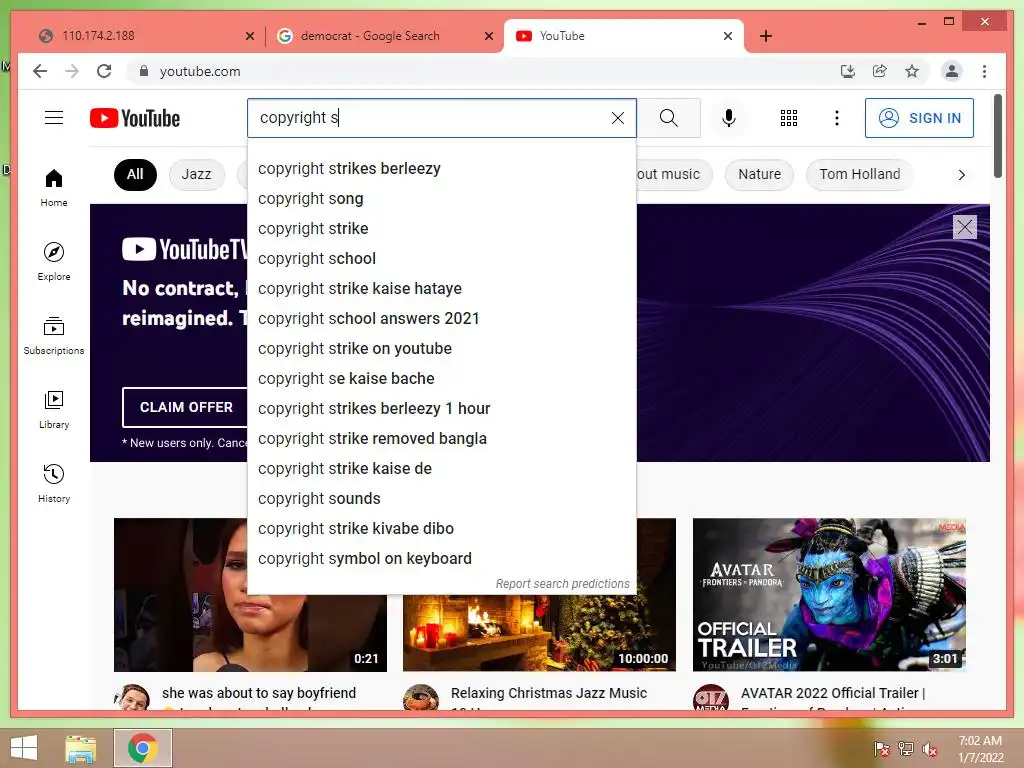This screenshot has height=768, width=1024.
Task: Select copyright strike kaise hataye suggestion
Action: 441,289
